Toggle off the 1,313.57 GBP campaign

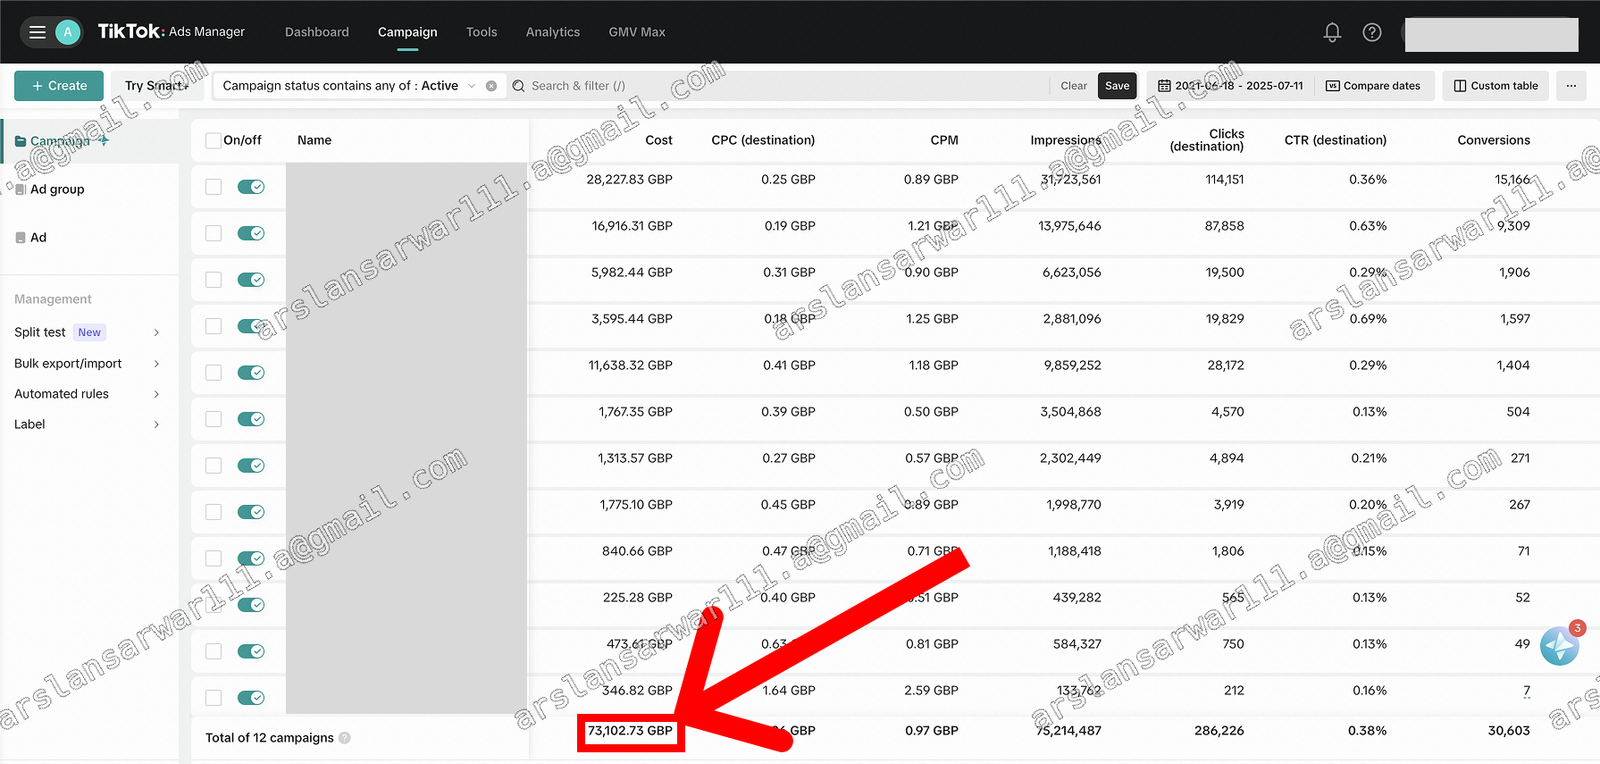(x=251, y=465)
